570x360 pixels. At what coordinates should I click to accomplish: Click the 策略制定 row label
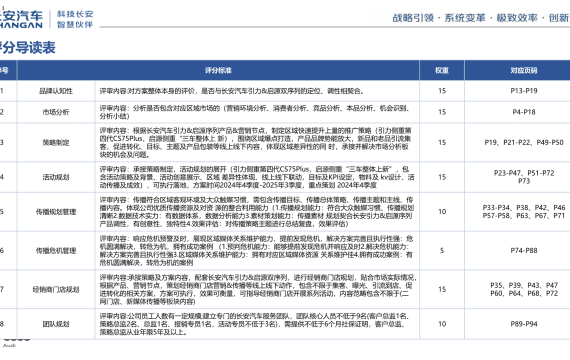tap(56, 143)
